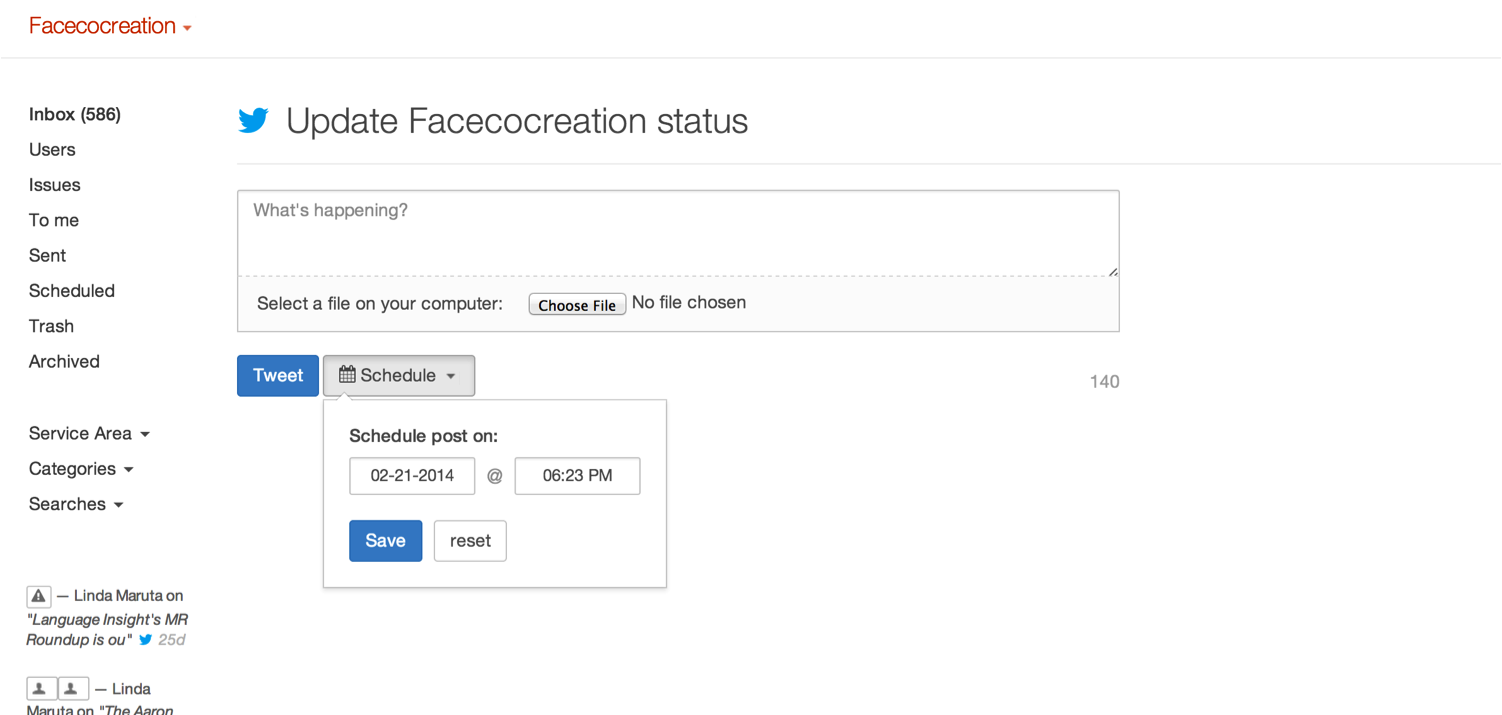The height and width of the screenshot is (715, 1502).
Task: Click the second user avatar icon in sidebar
Action: pos(72,689)
